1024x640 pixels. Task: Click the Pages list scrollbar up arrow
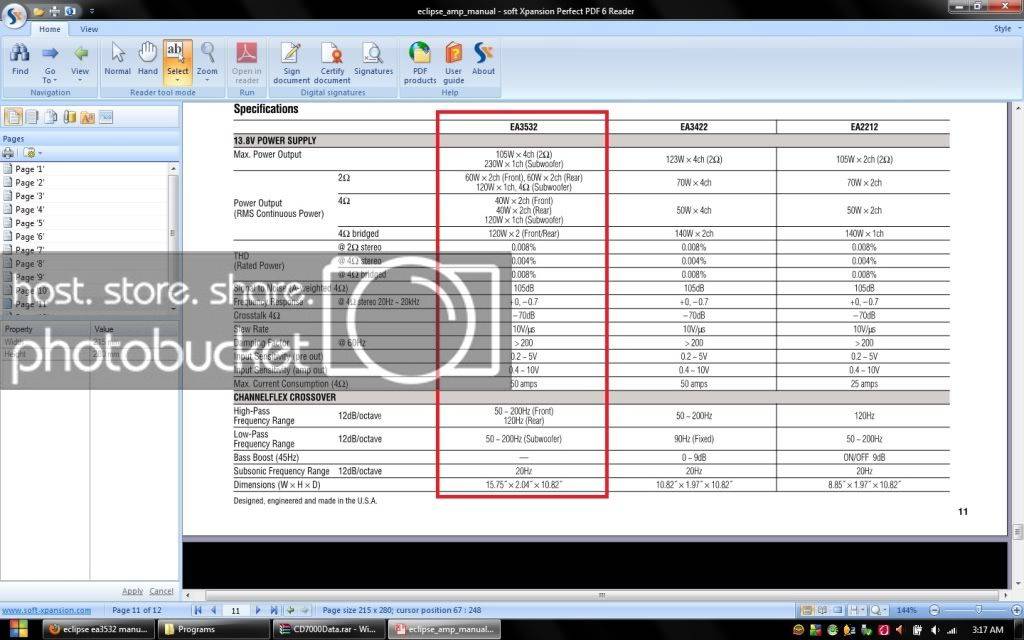click(x=174, y=168)
